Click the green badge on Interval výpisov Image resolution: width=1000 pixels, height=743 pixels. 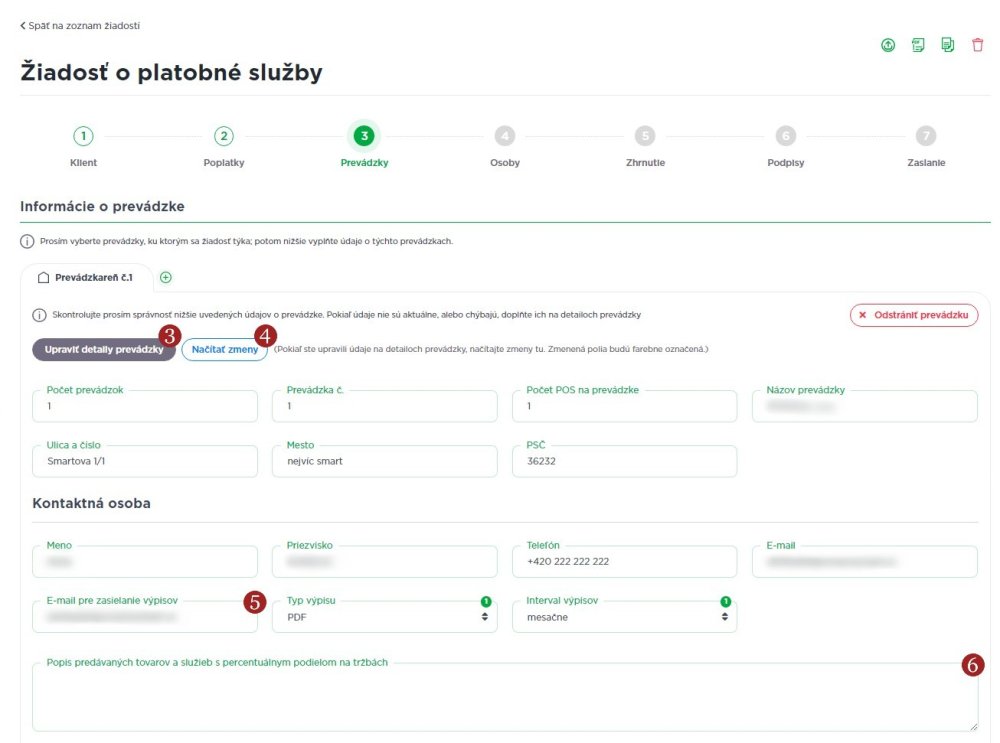pos(726,601)
